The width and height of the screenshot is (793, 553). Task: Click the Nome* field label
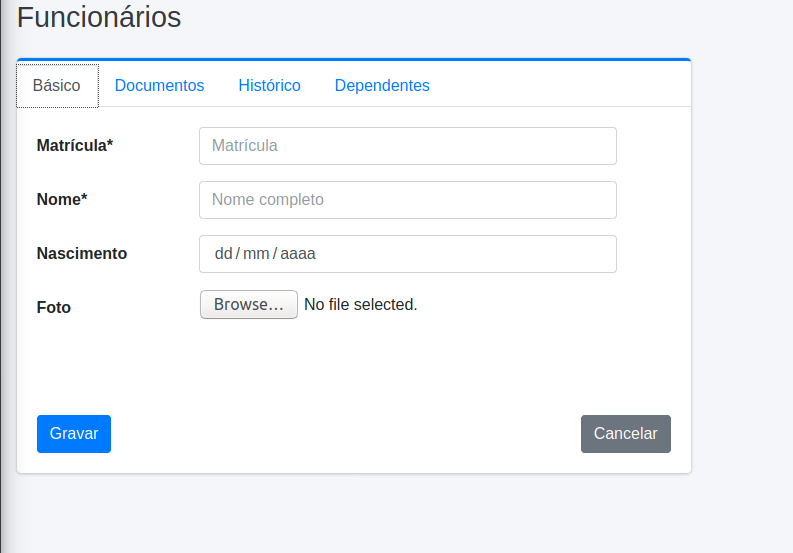coord(62,199)
